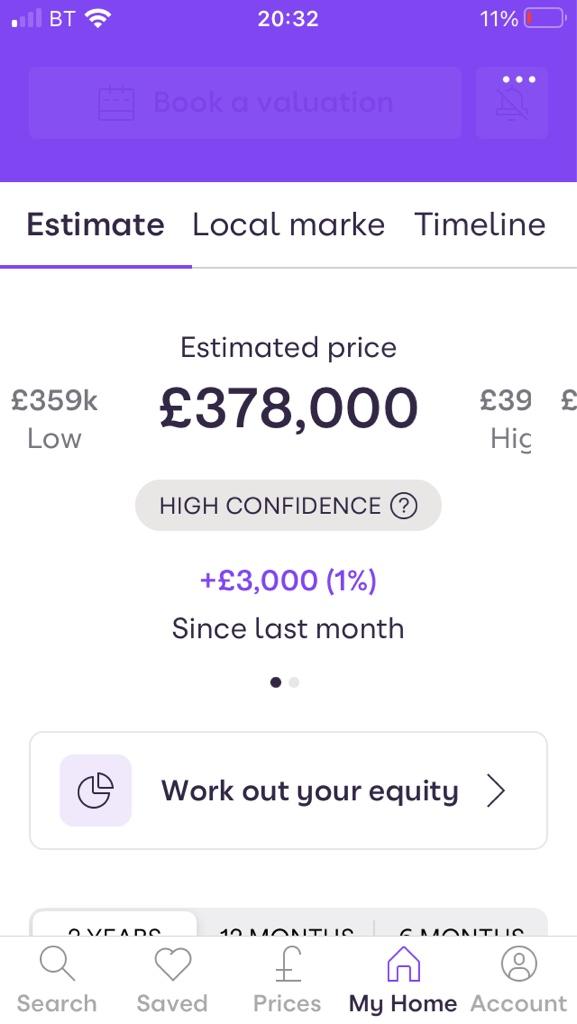Select My Home house icon

coord(403,964)
